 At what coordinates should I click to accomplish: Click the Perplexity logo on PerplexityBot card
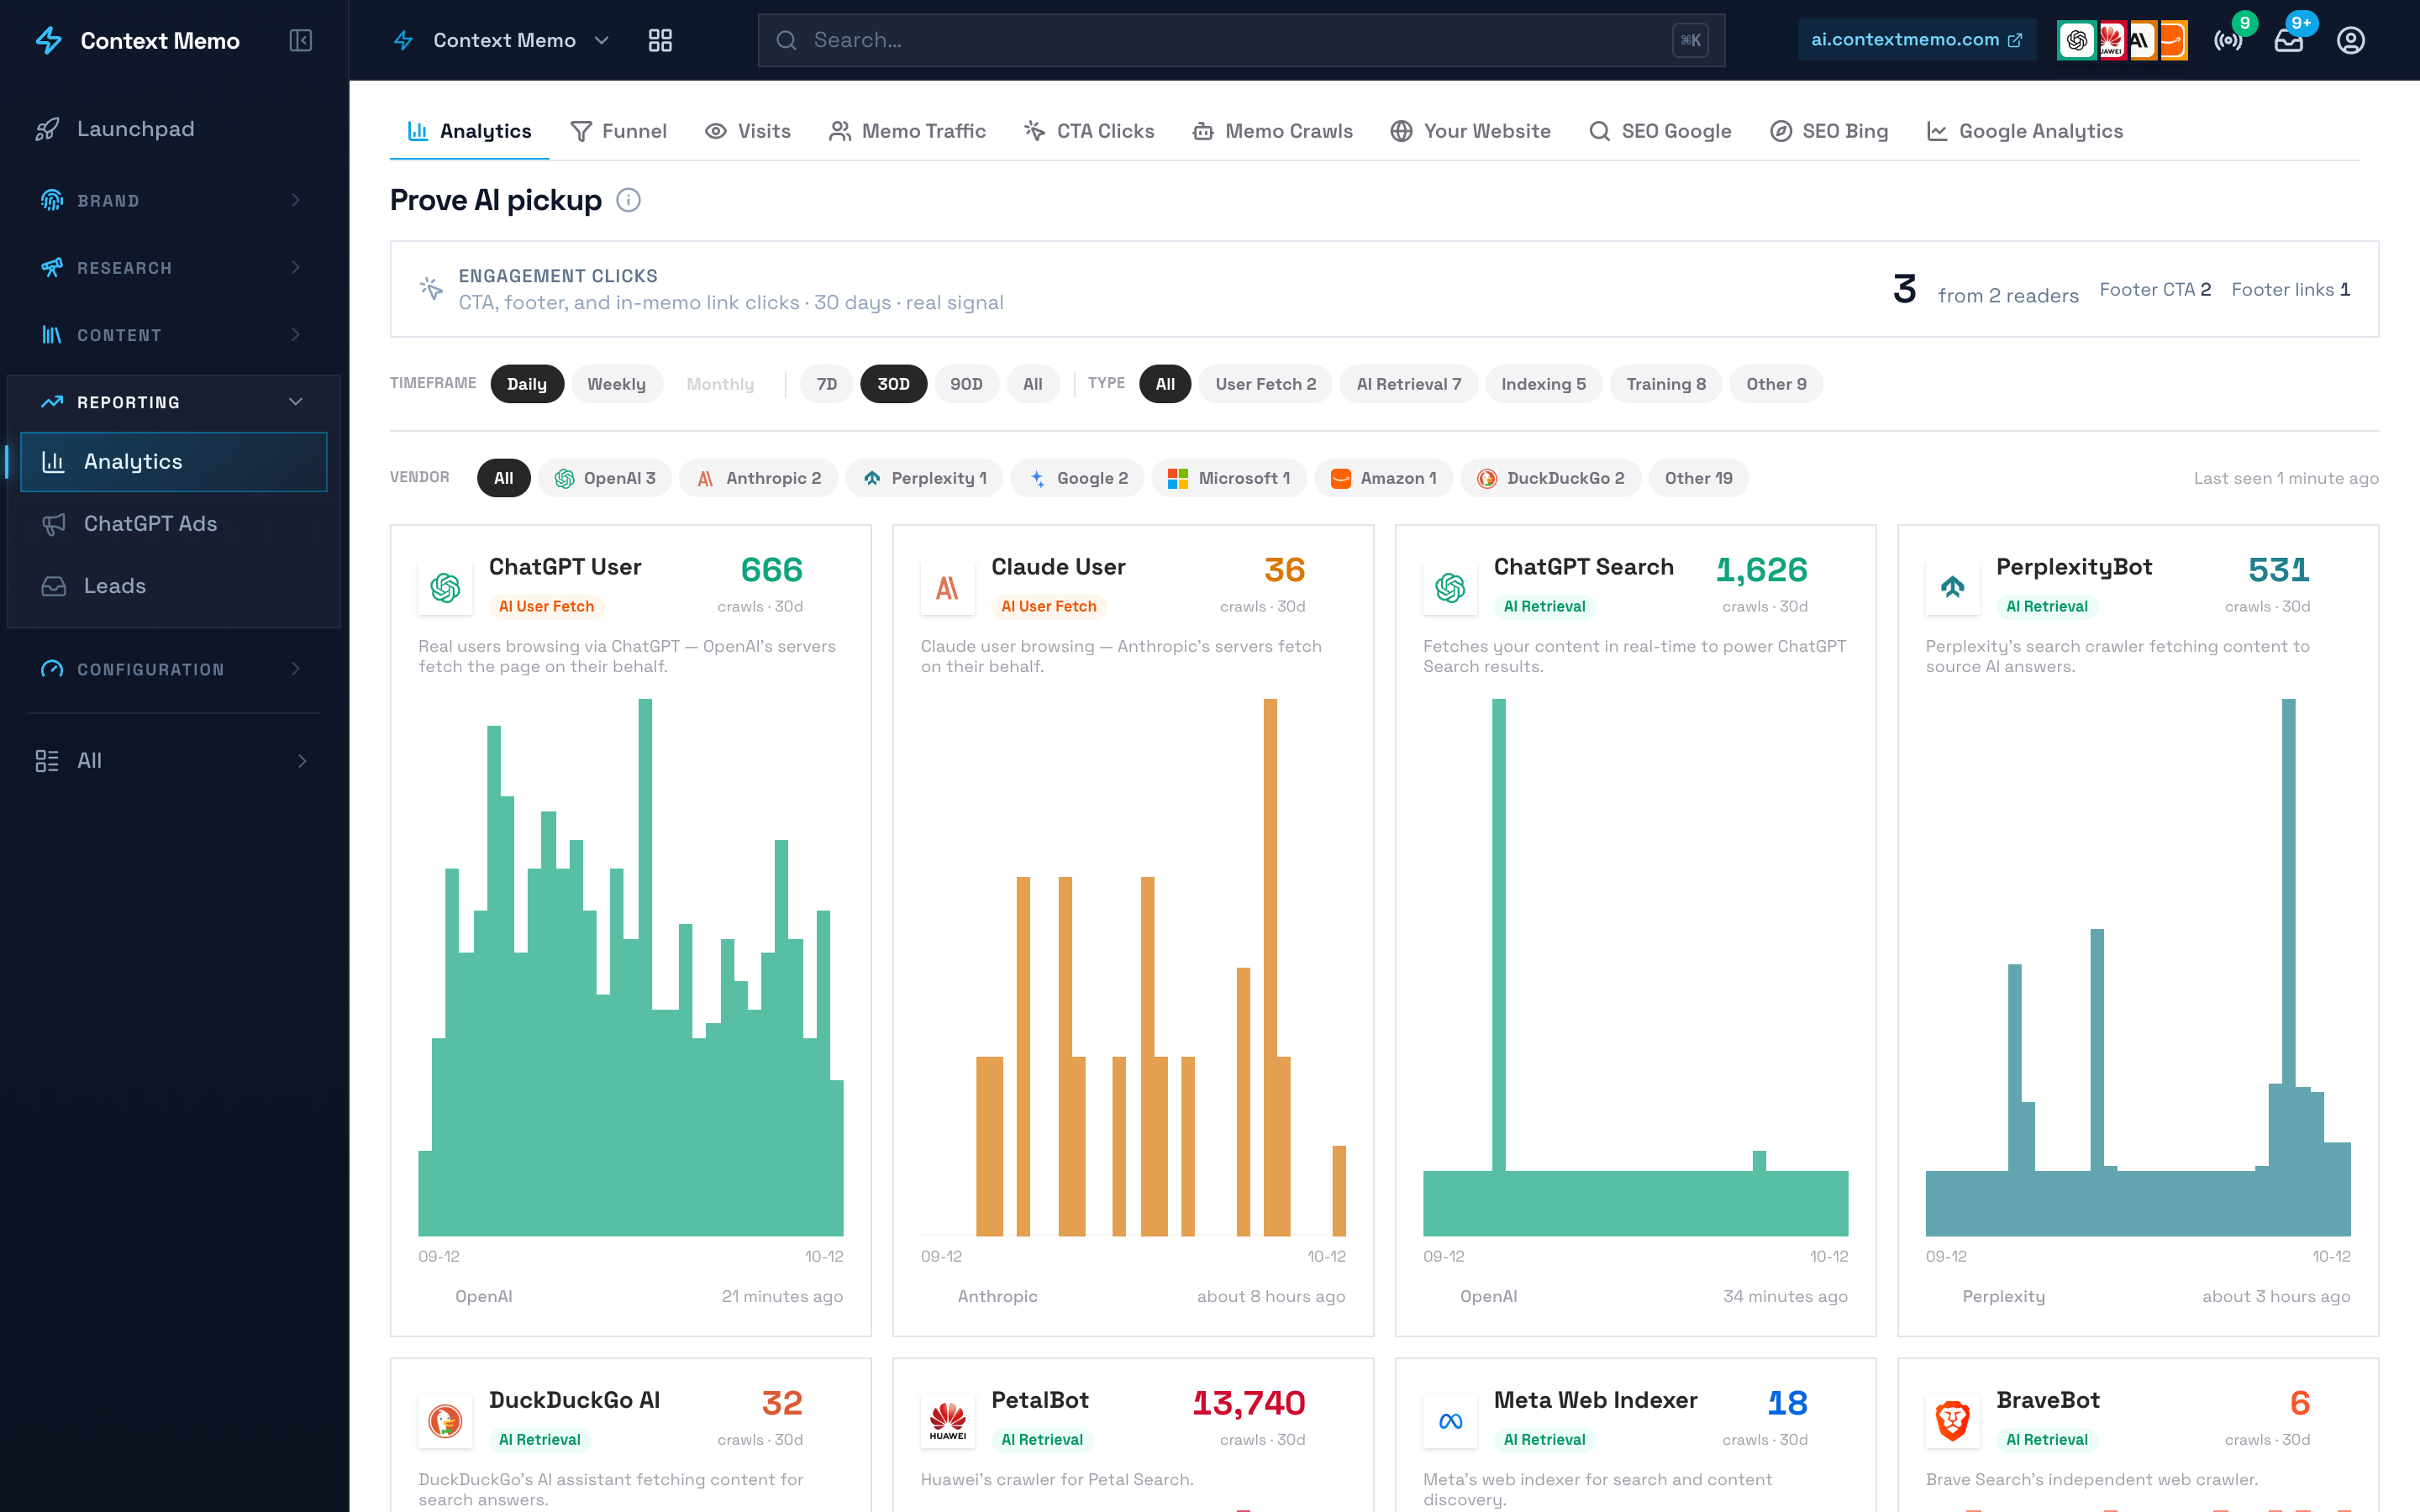1952,587
